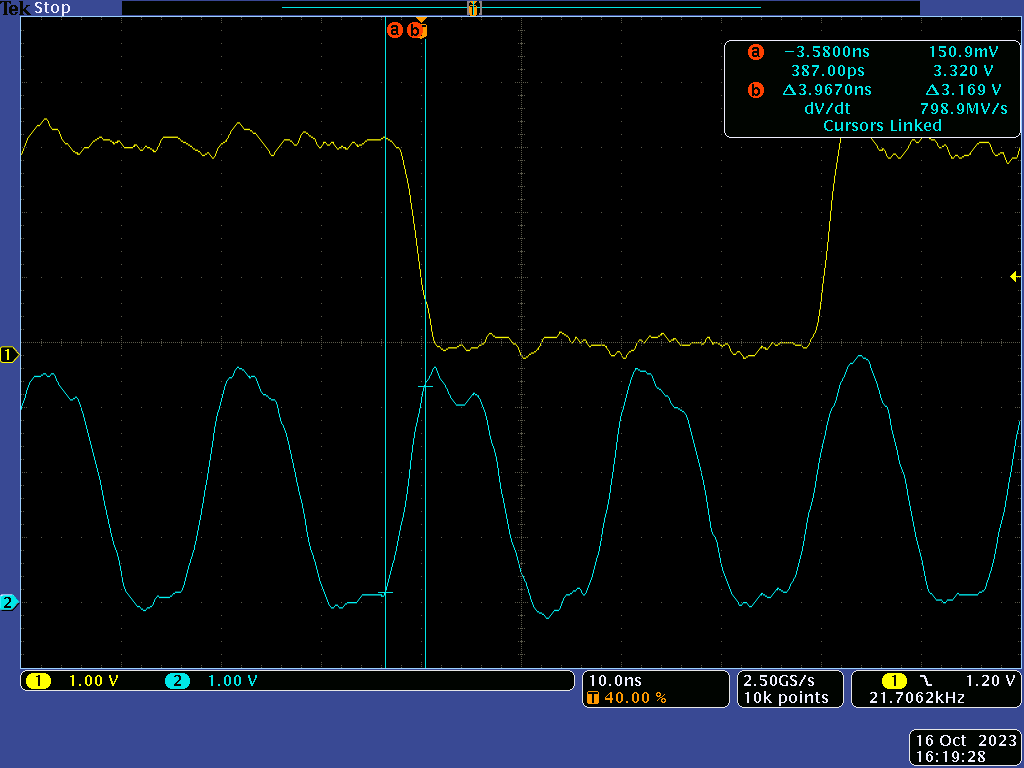Click cursor a voltage 150.9mV value

(x=963, y=52)
